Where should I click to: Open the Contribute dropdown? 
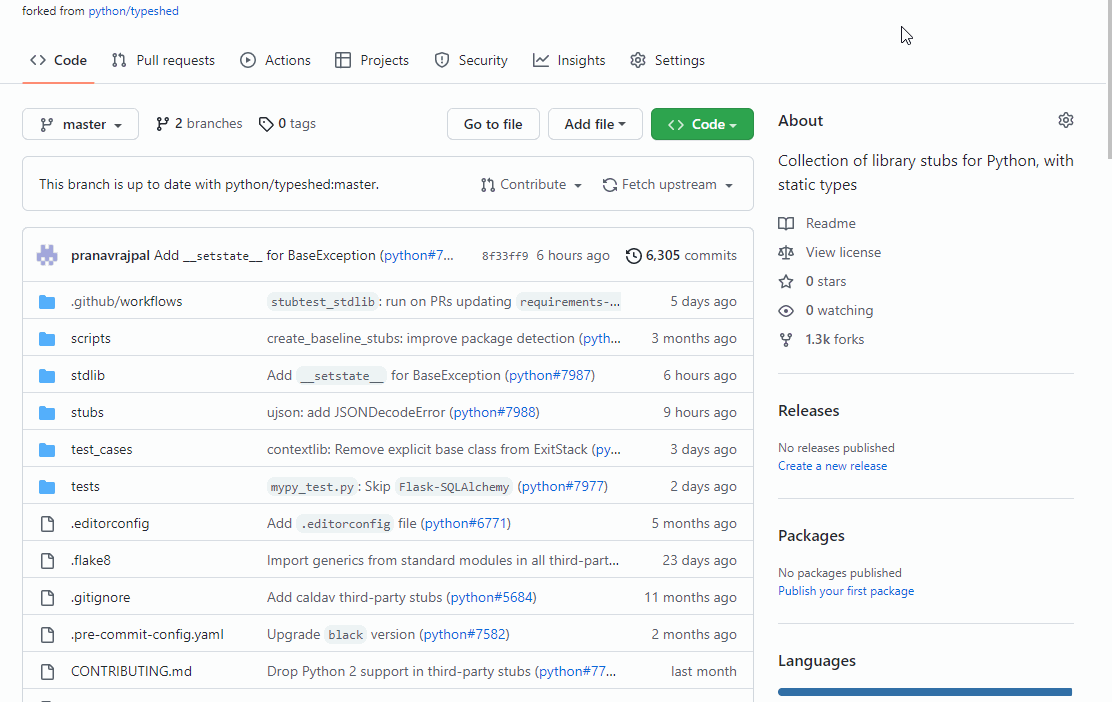point(531,184)
